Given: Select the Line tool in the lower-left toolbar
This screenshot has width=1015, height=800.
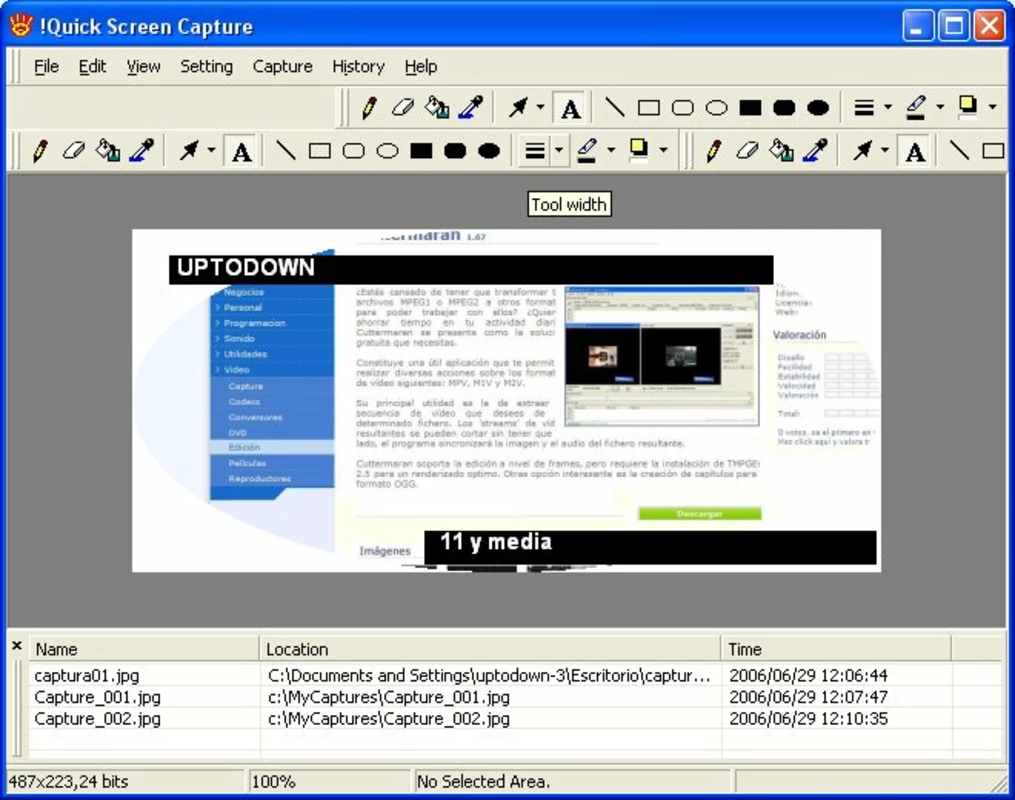Looking at the screenshot, I should tap(286, 151).
